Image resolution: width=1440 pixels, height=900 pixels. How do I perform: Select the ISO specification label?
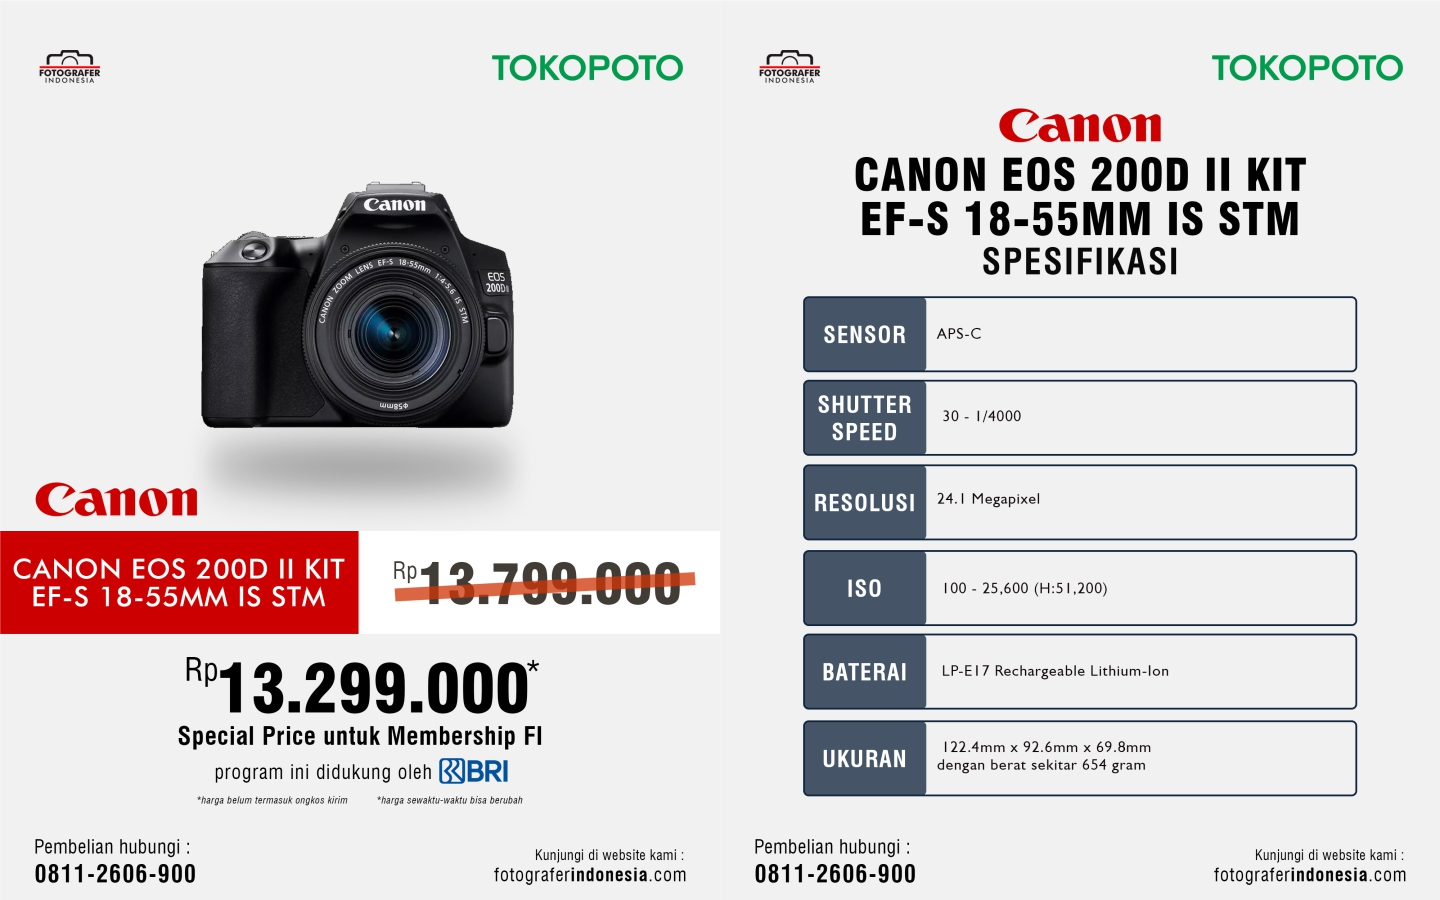click(x=865, y=588)
